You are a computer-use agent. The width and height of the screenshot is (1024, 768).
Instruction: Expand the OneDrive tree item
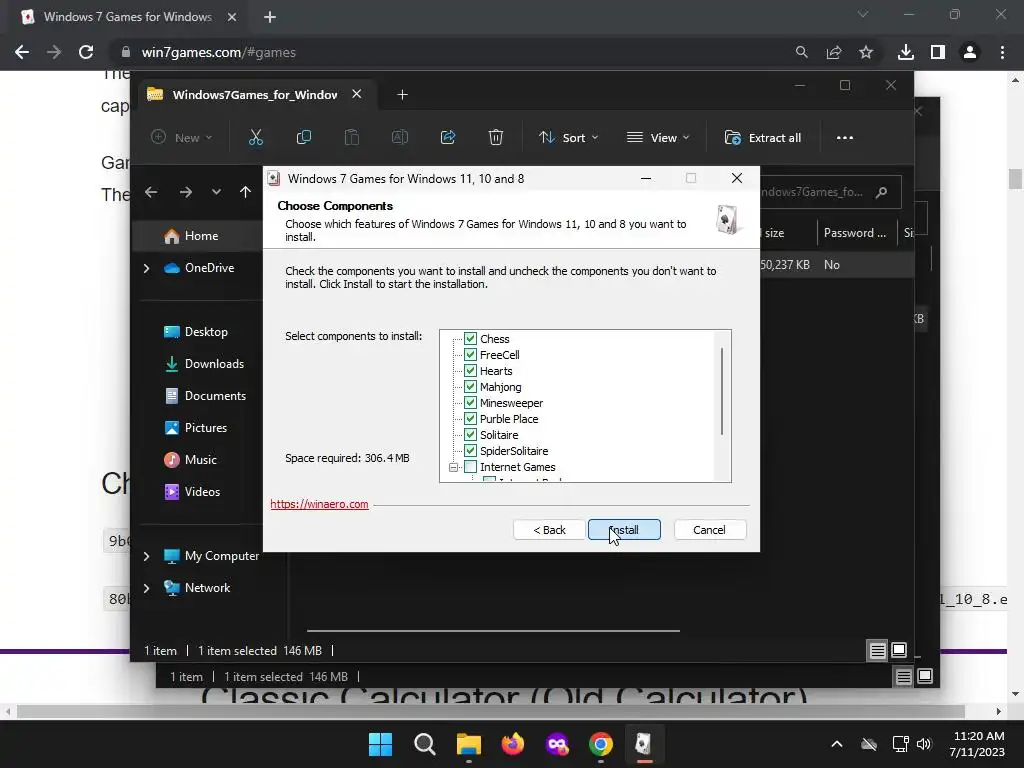click(x=146, y=268)
